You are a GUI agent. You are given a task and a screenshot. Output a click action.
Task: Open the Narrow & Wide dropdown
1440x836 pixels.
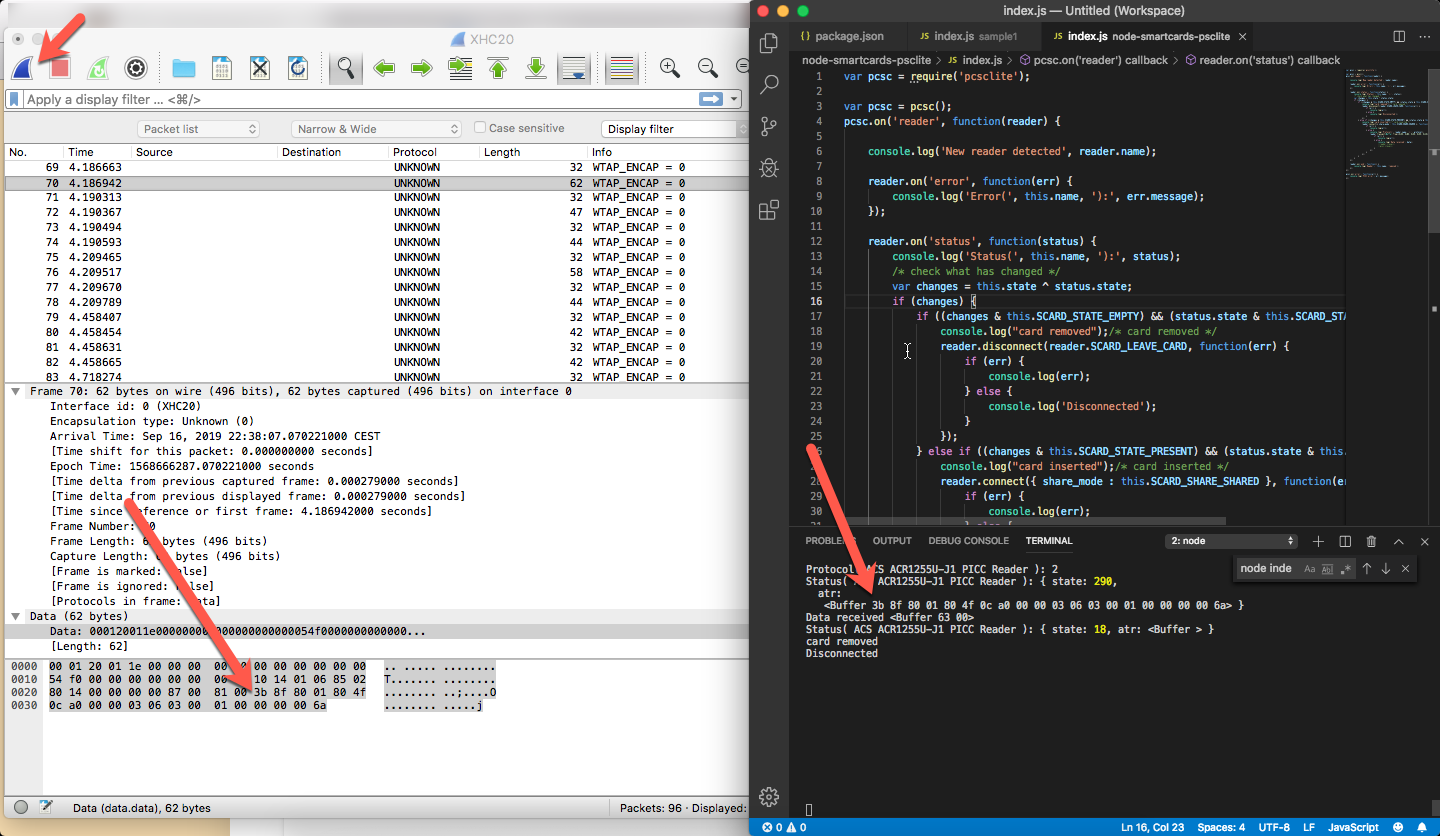pyautogui.click(x=377, y=129)
